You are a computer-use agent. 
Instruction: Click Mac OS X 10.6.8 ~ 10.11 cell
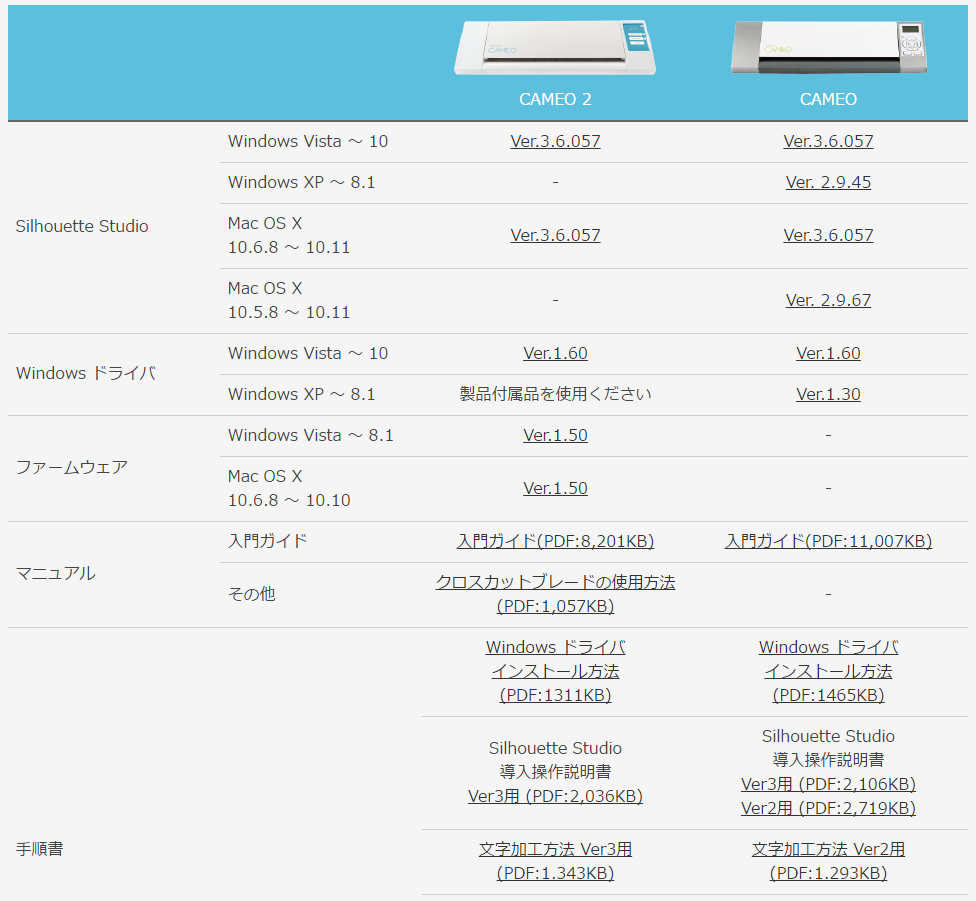pyautogui.click(x=289, y=235)
